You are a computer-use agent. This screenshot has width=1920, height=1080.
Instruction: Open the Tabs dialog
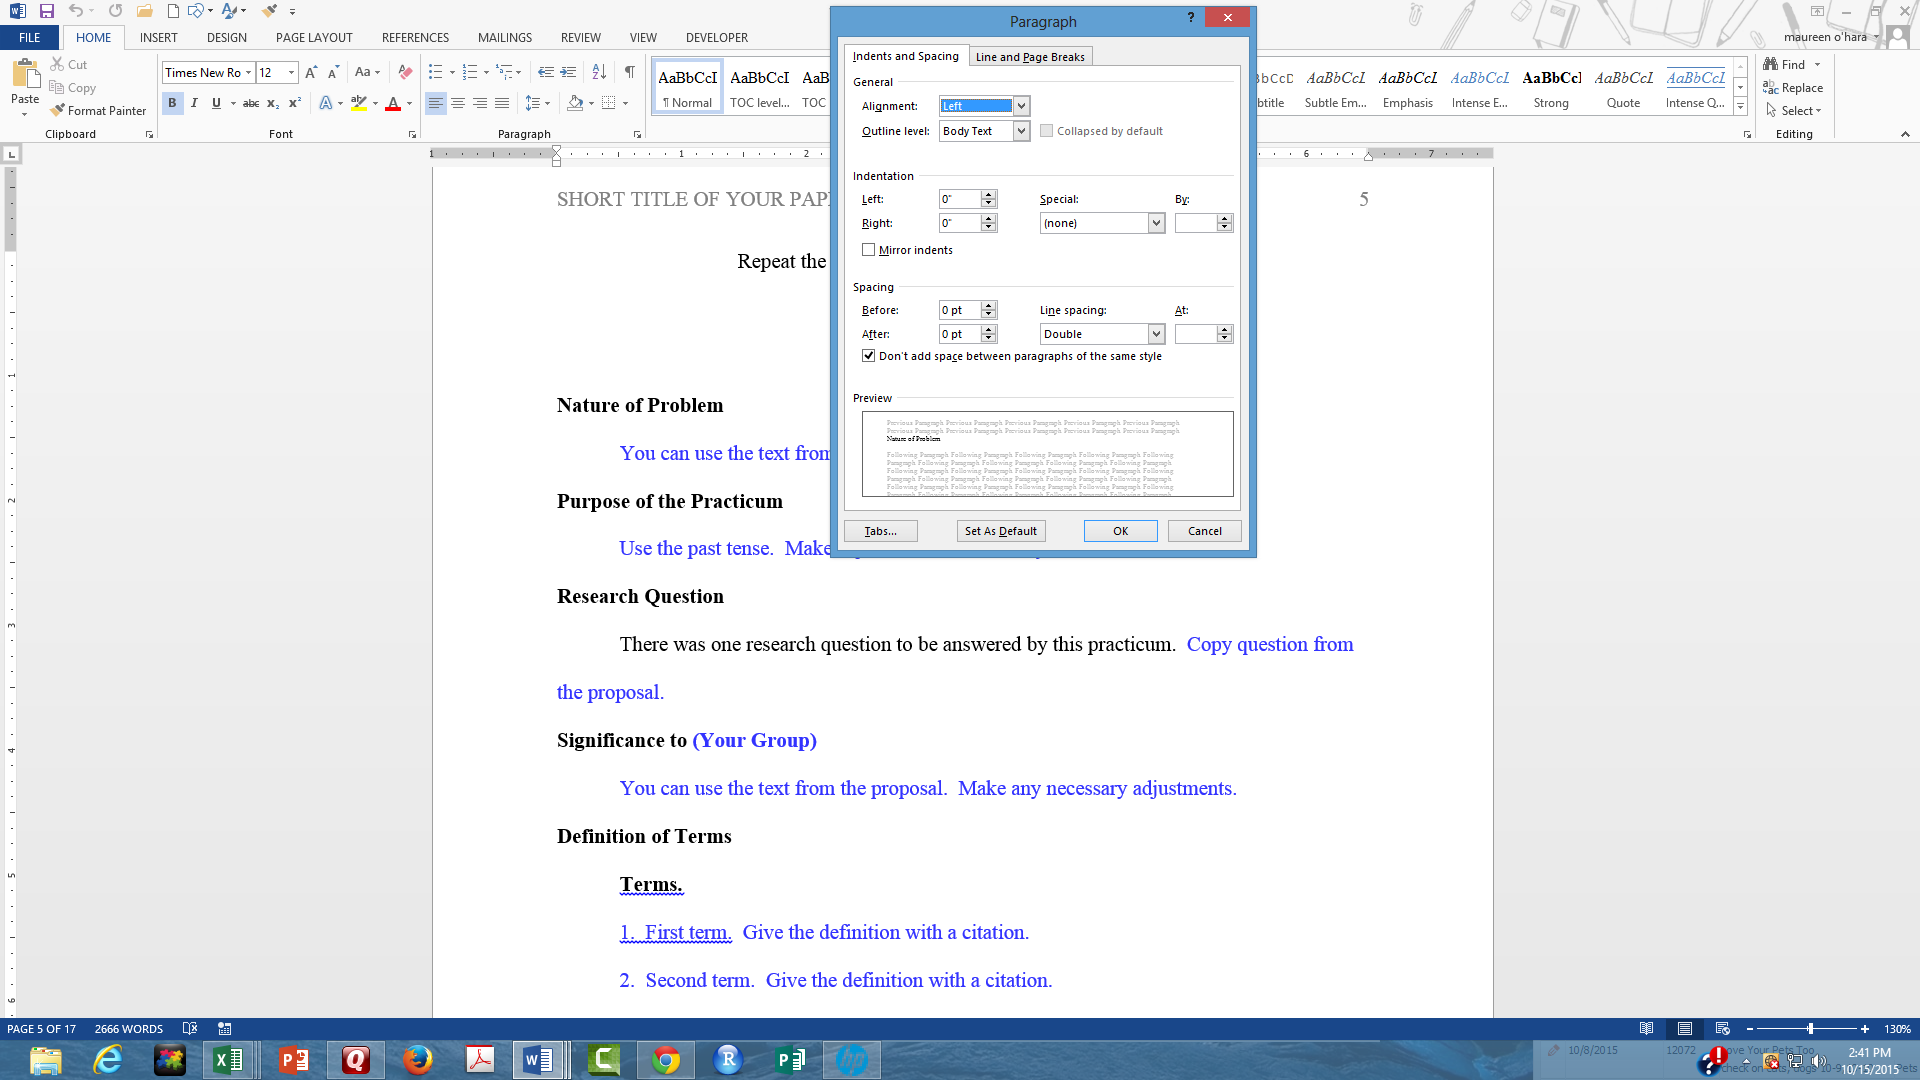click(x=879, y=530)
